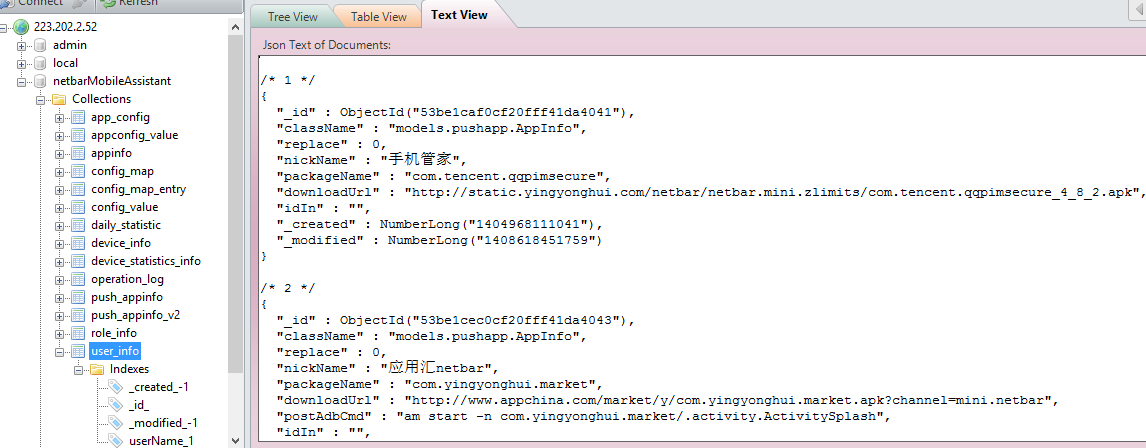Click the operation_log collection table icon
Image resolution: width=1146 pixels, height=448 pixels.
pos(78,279)
